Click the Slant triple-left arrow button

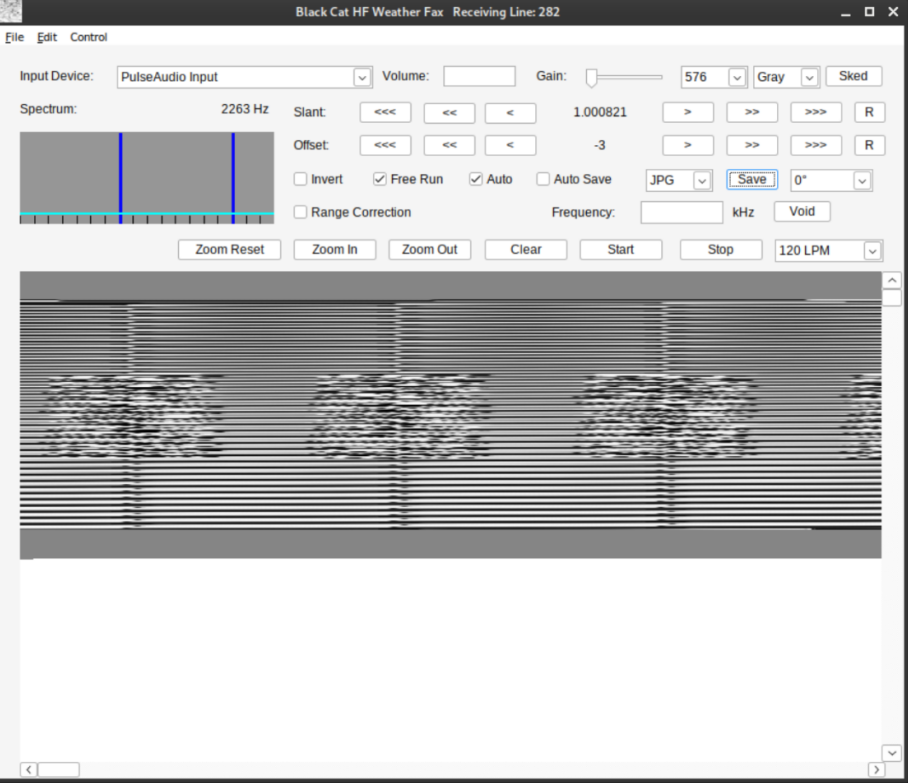(x=385, y=113)
